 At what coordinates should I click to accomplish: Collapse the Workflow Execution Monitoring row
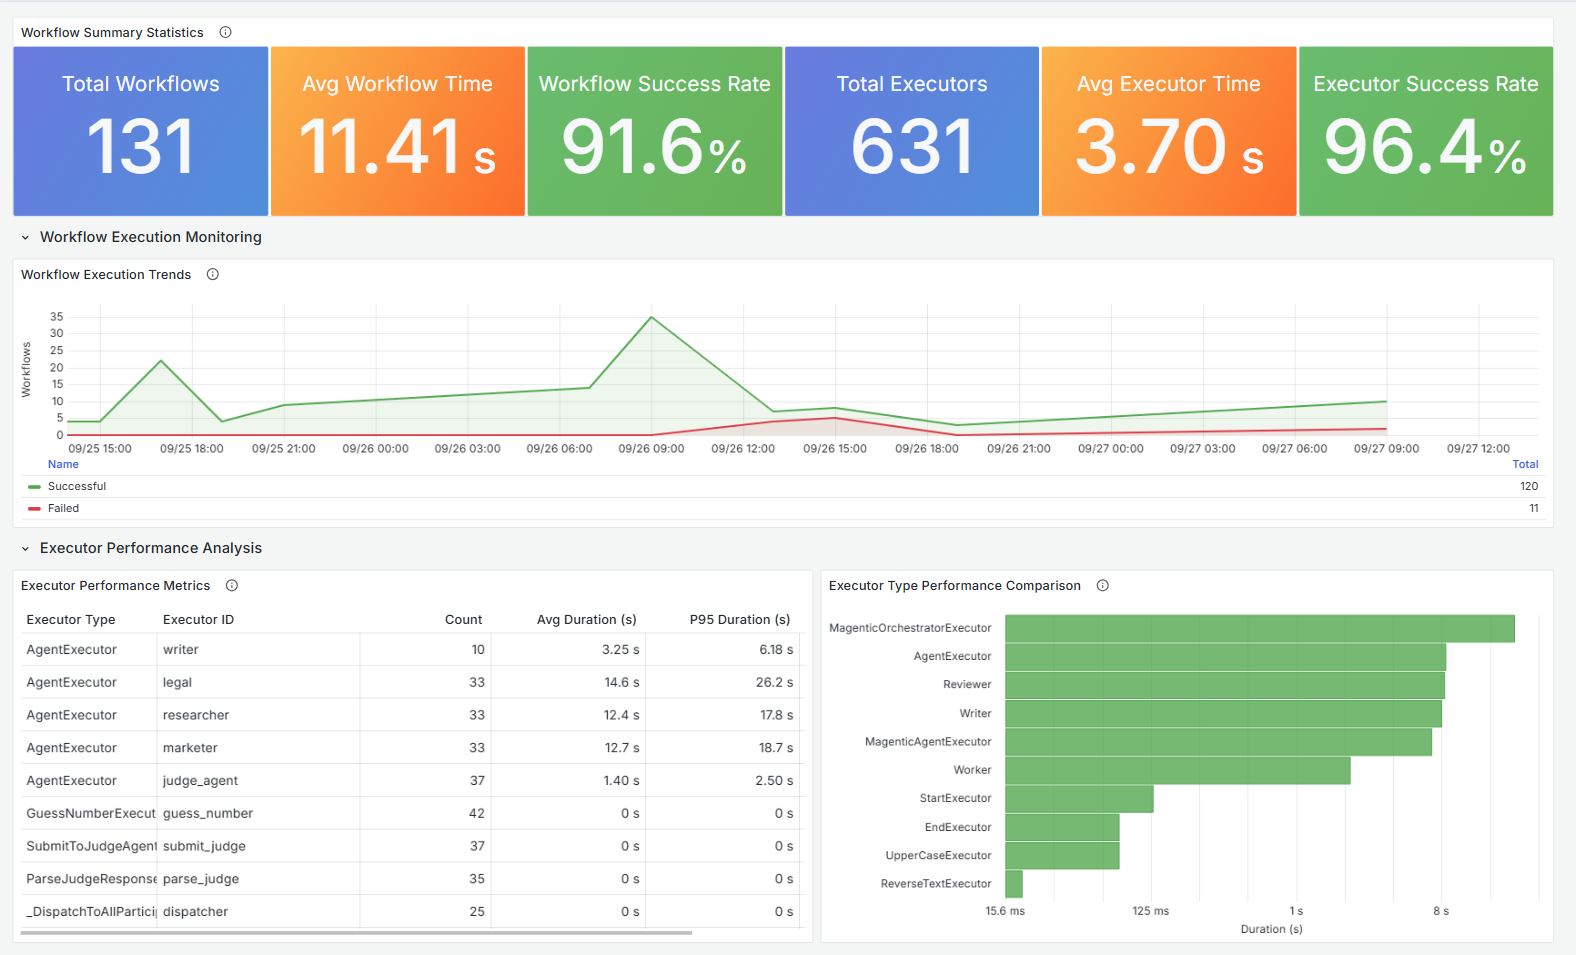pyautogui.click(x=26, y=238)
